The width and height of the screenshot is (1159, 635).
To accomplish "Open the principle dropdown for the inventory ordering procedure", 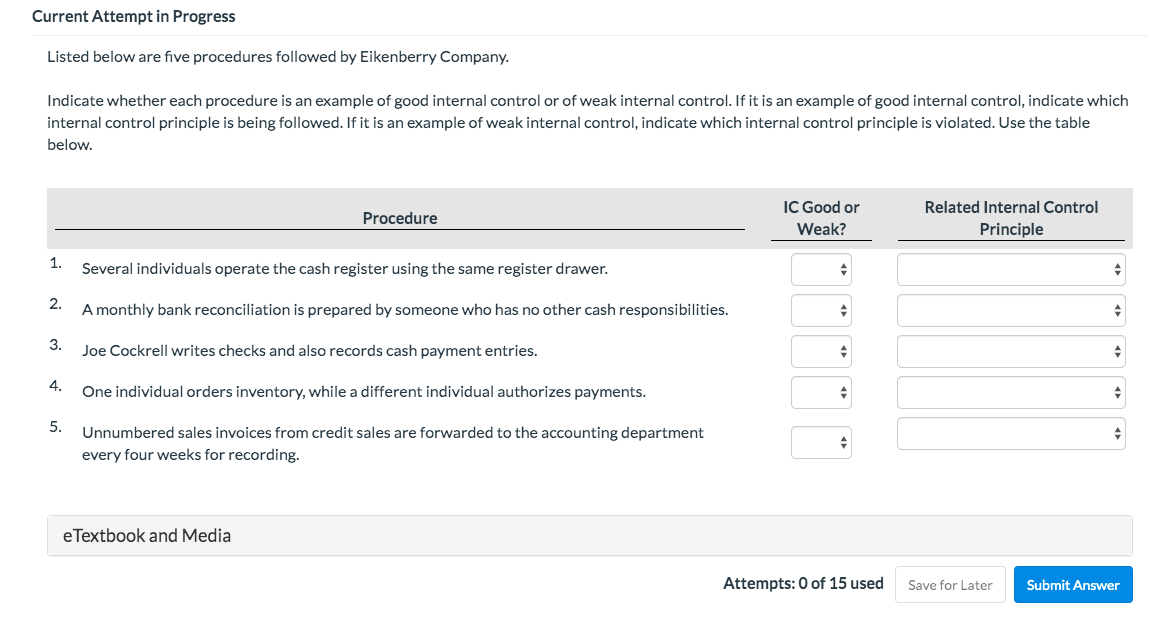I will click(1010, 392).
